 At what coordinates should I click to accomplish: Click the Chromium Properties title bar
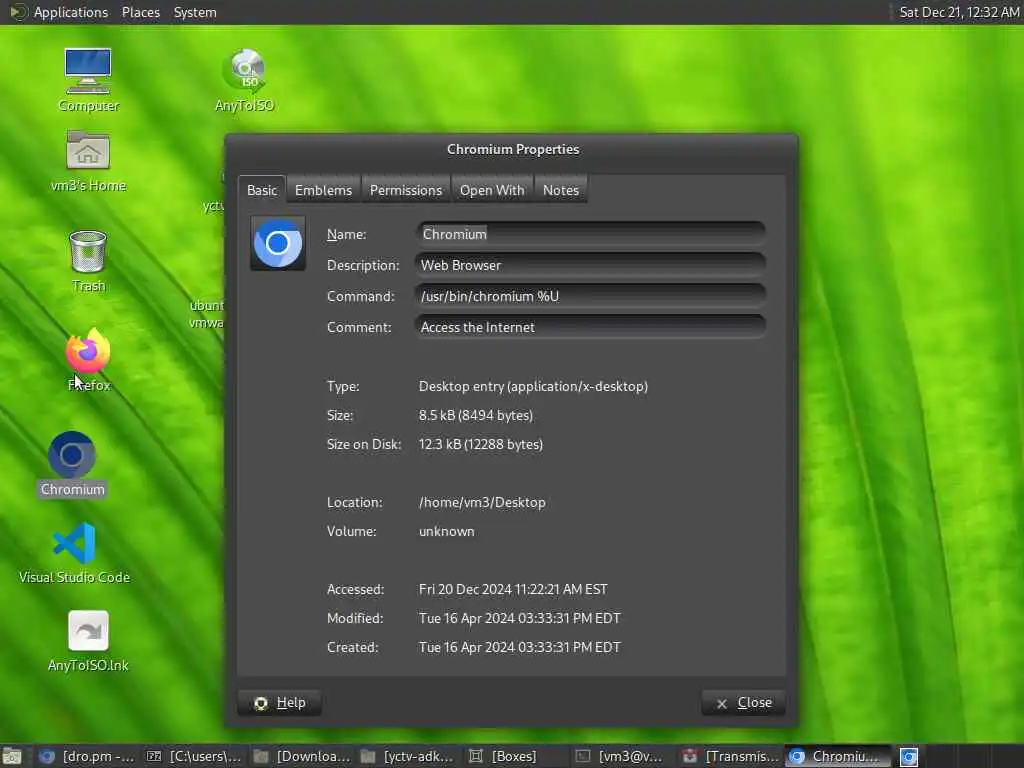click(512, 150)
